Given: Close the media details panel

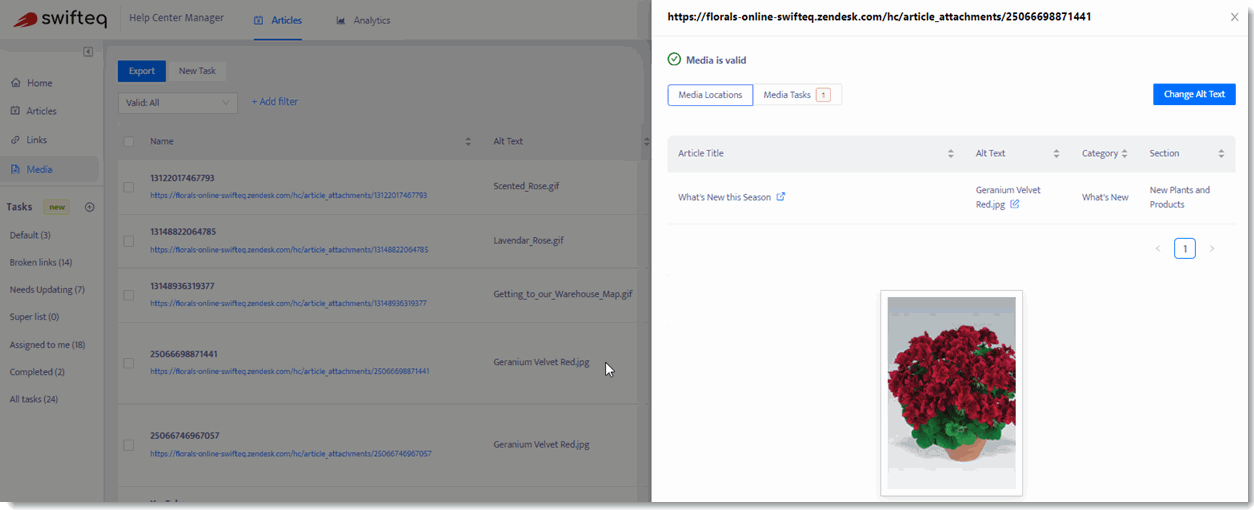Looking at the screenshot, I should tap(1234, 17).
